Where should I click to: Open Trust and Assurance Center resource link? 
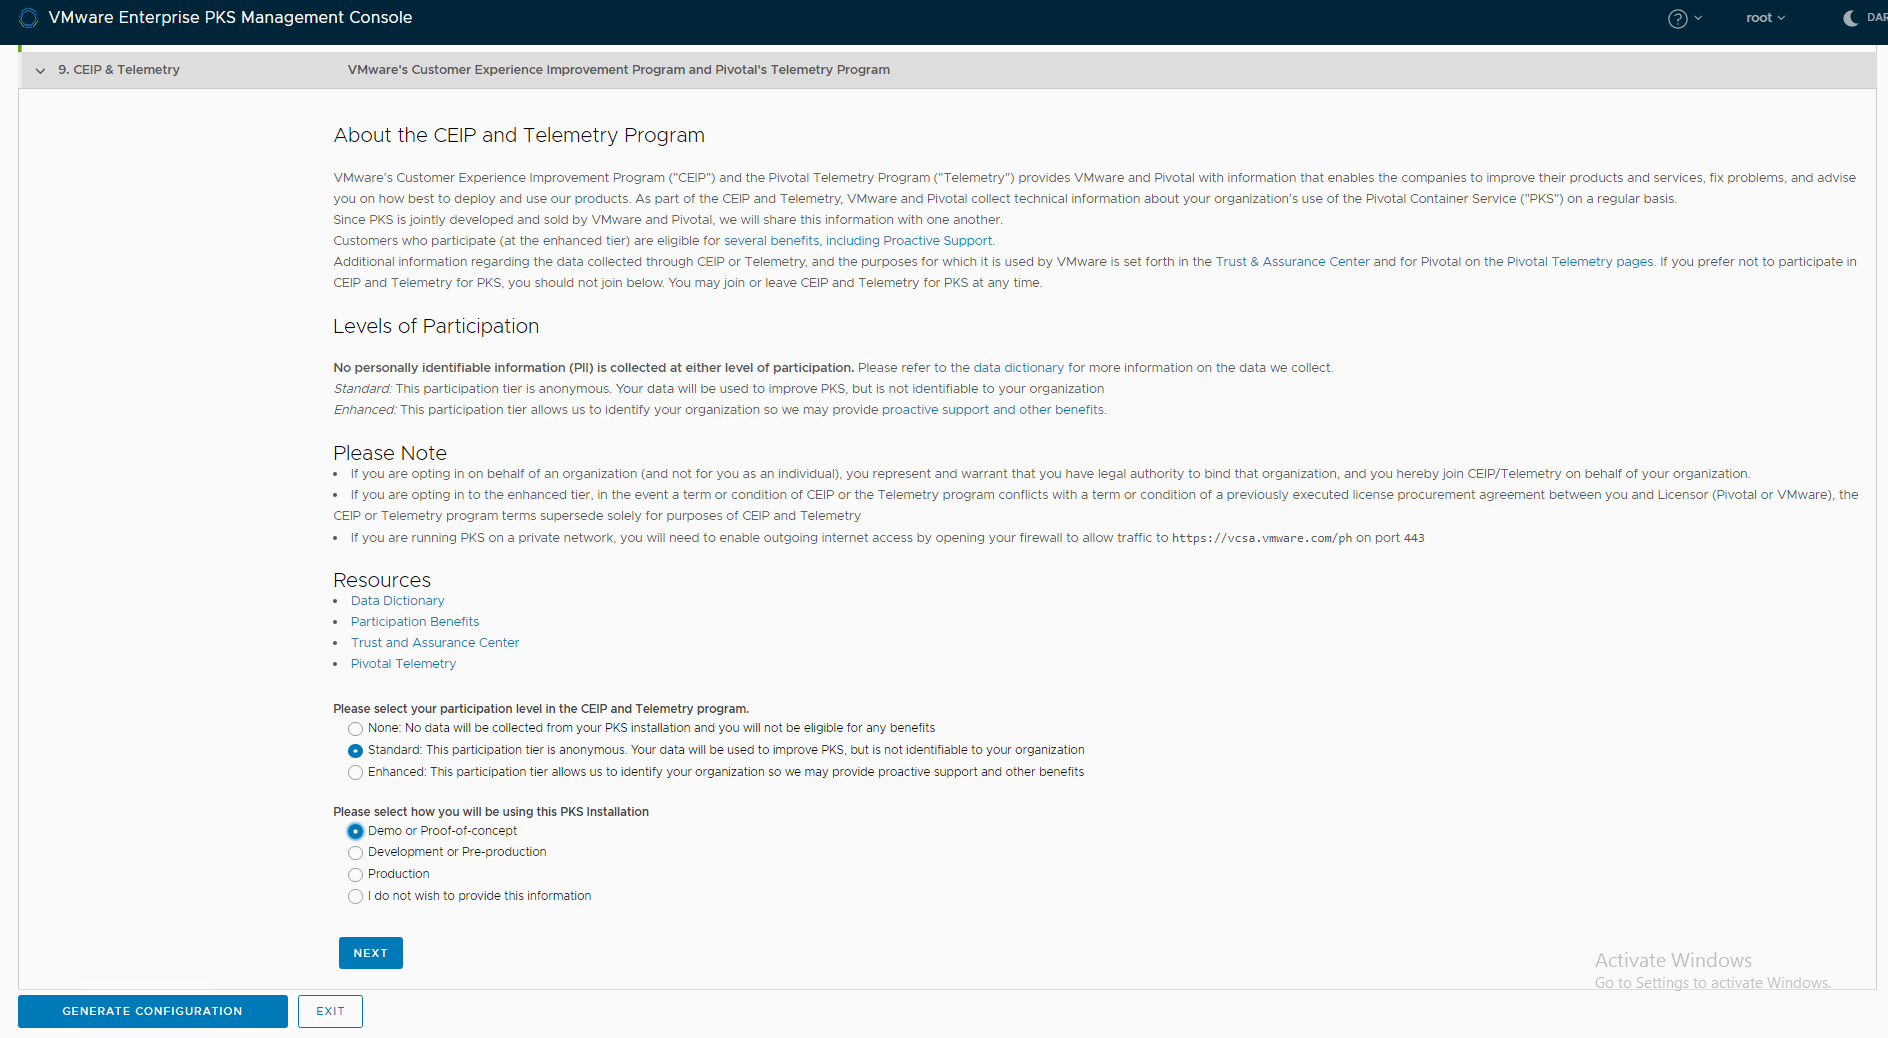[435, 643]
